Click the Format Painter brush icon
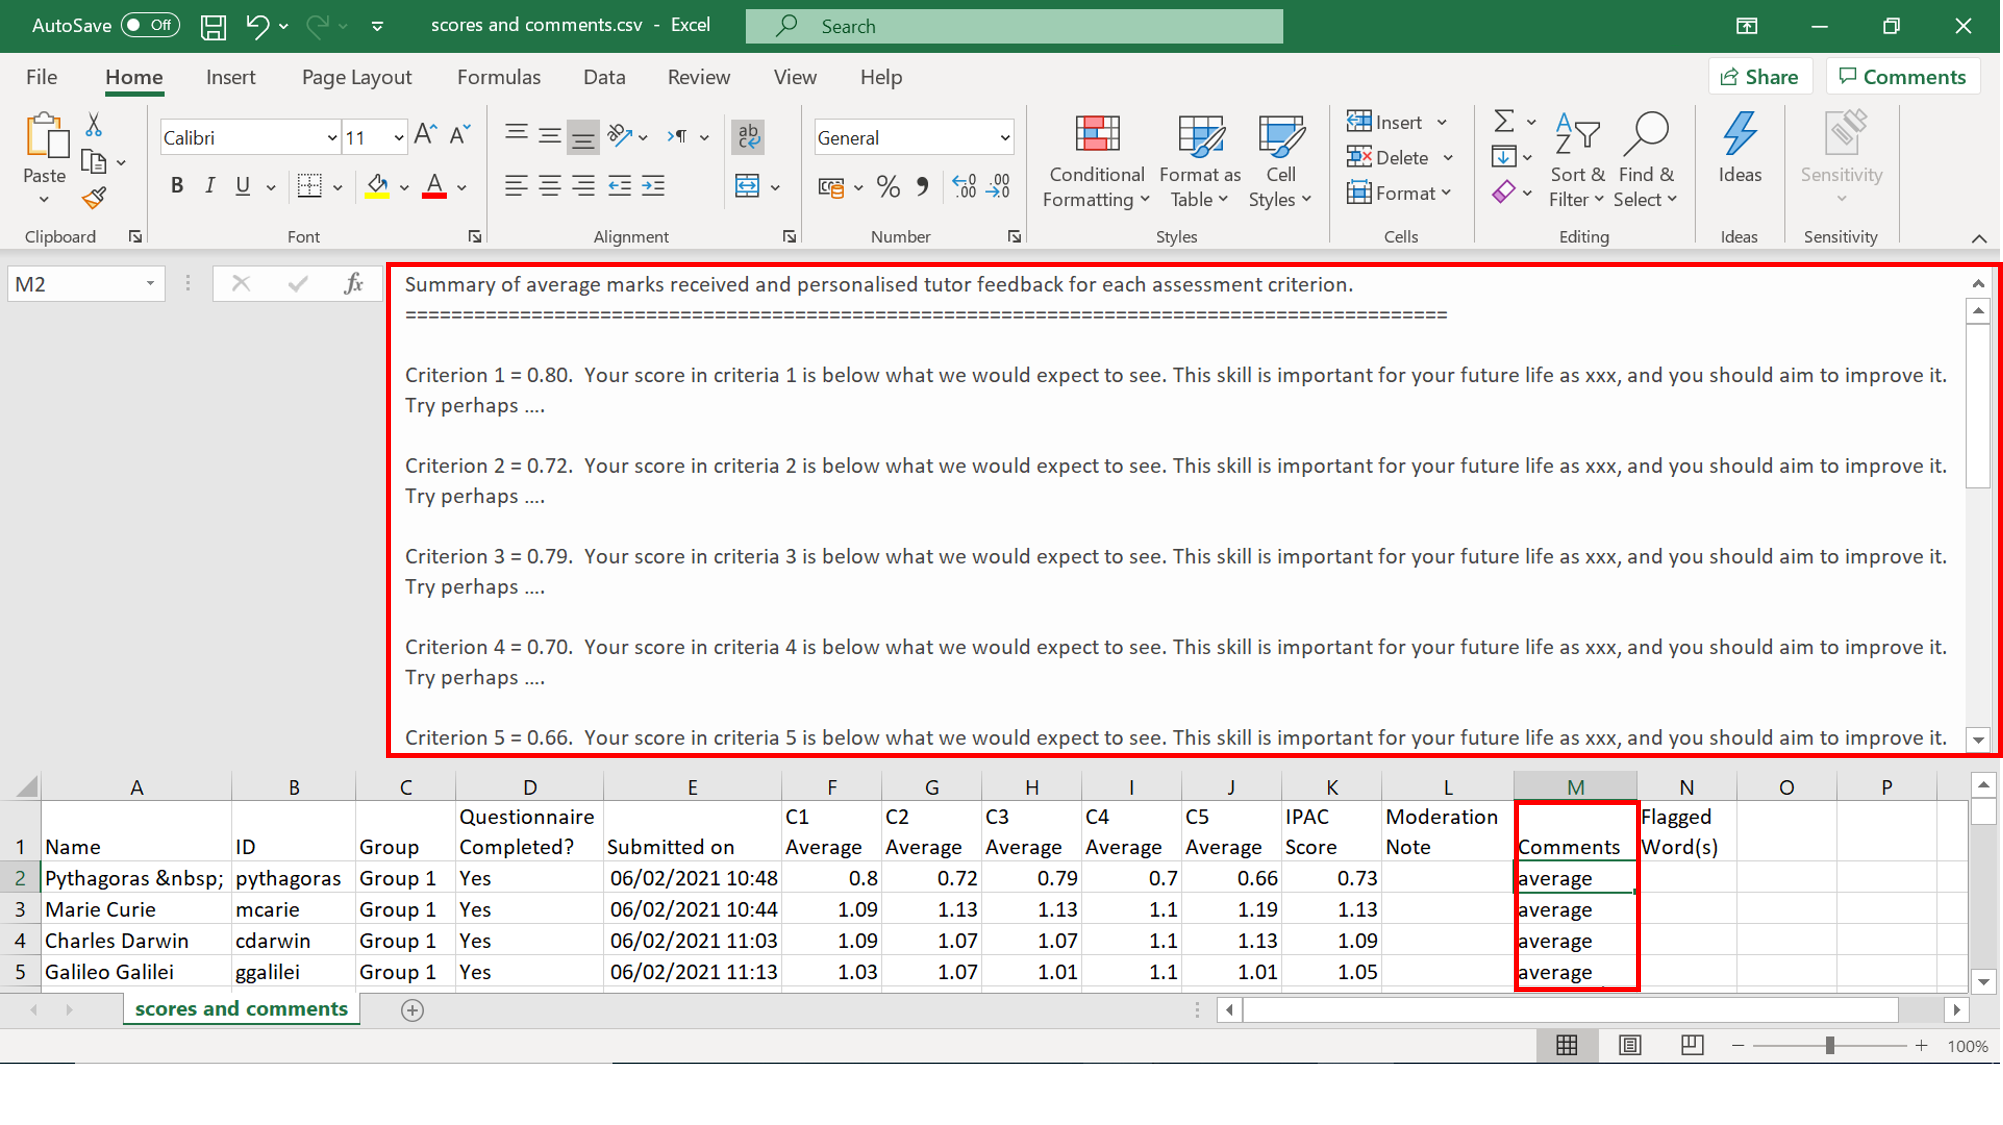 (x=93, y=198)
